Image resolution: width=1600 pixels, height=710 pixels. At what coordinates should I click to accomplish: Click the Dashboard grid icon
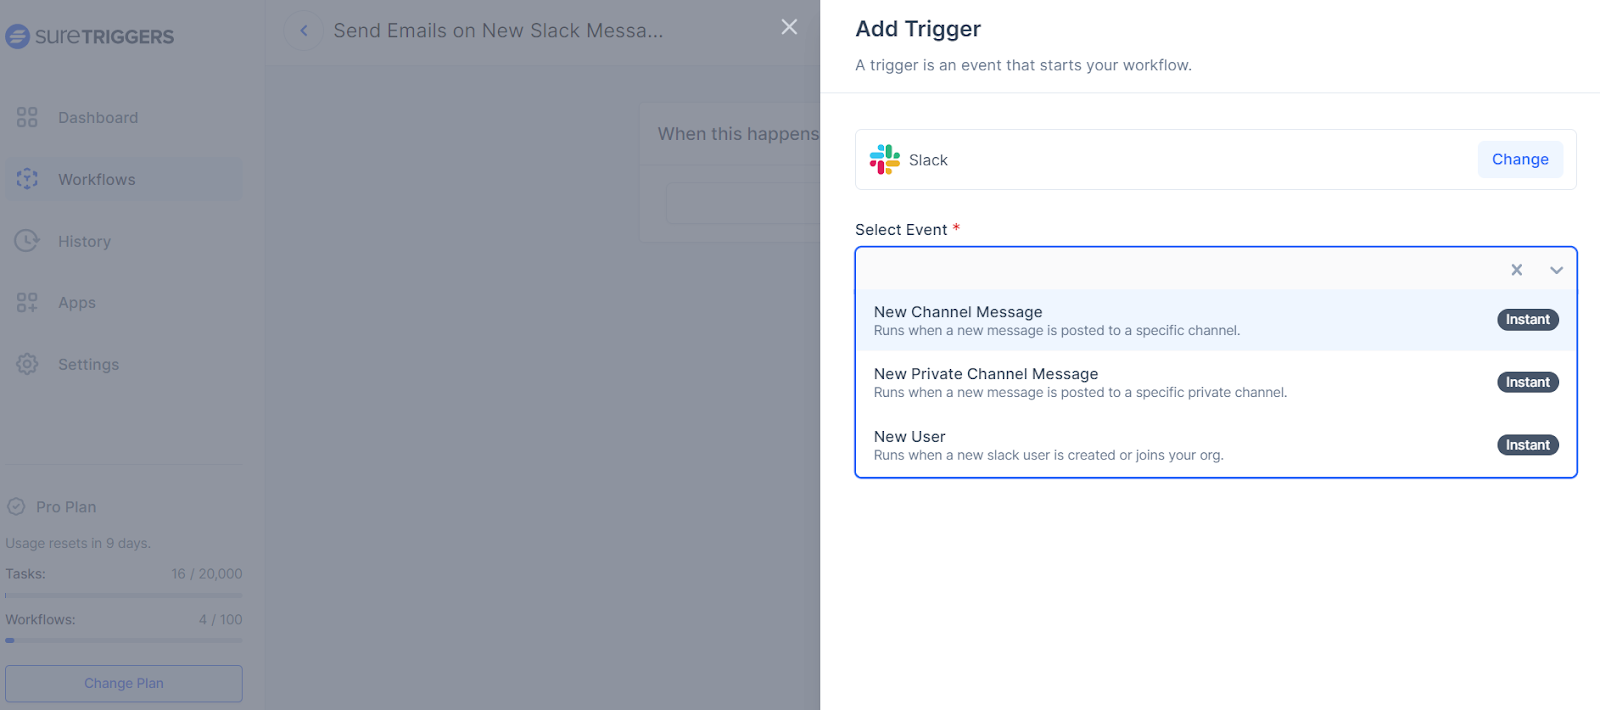click(27, 118)
